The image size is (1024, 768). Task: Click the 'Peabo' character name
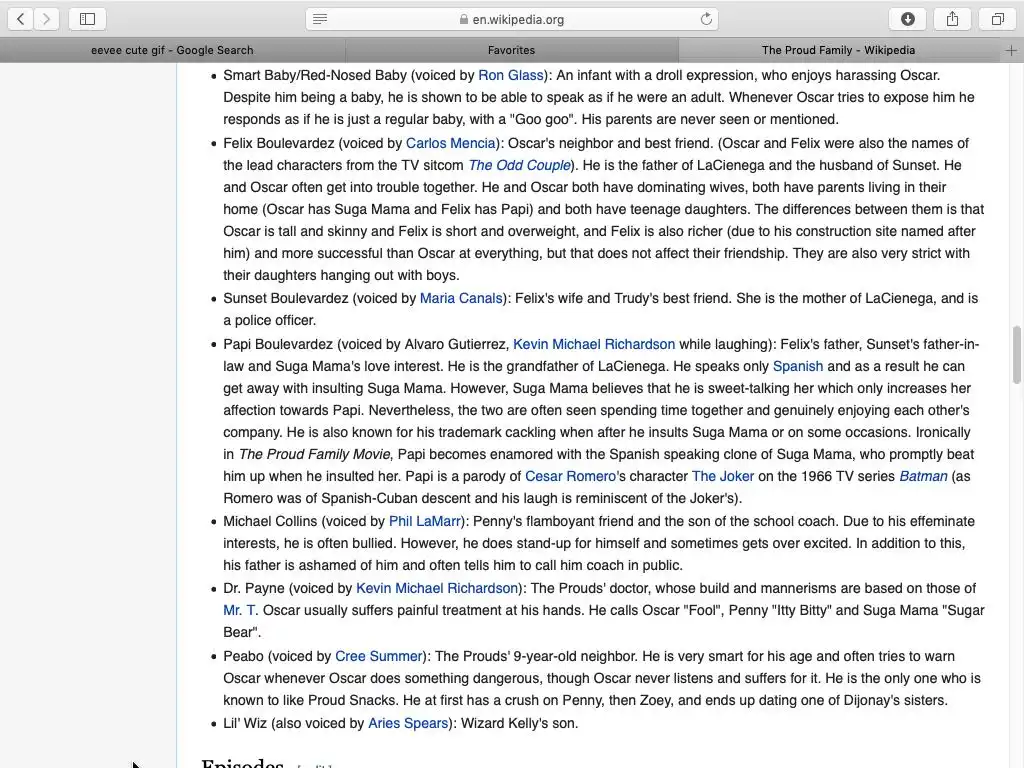[244, 656]
